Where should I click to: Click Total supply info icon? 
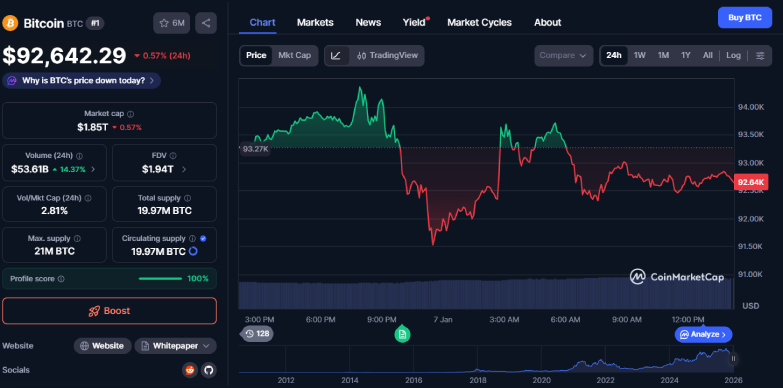pos(187,198)
